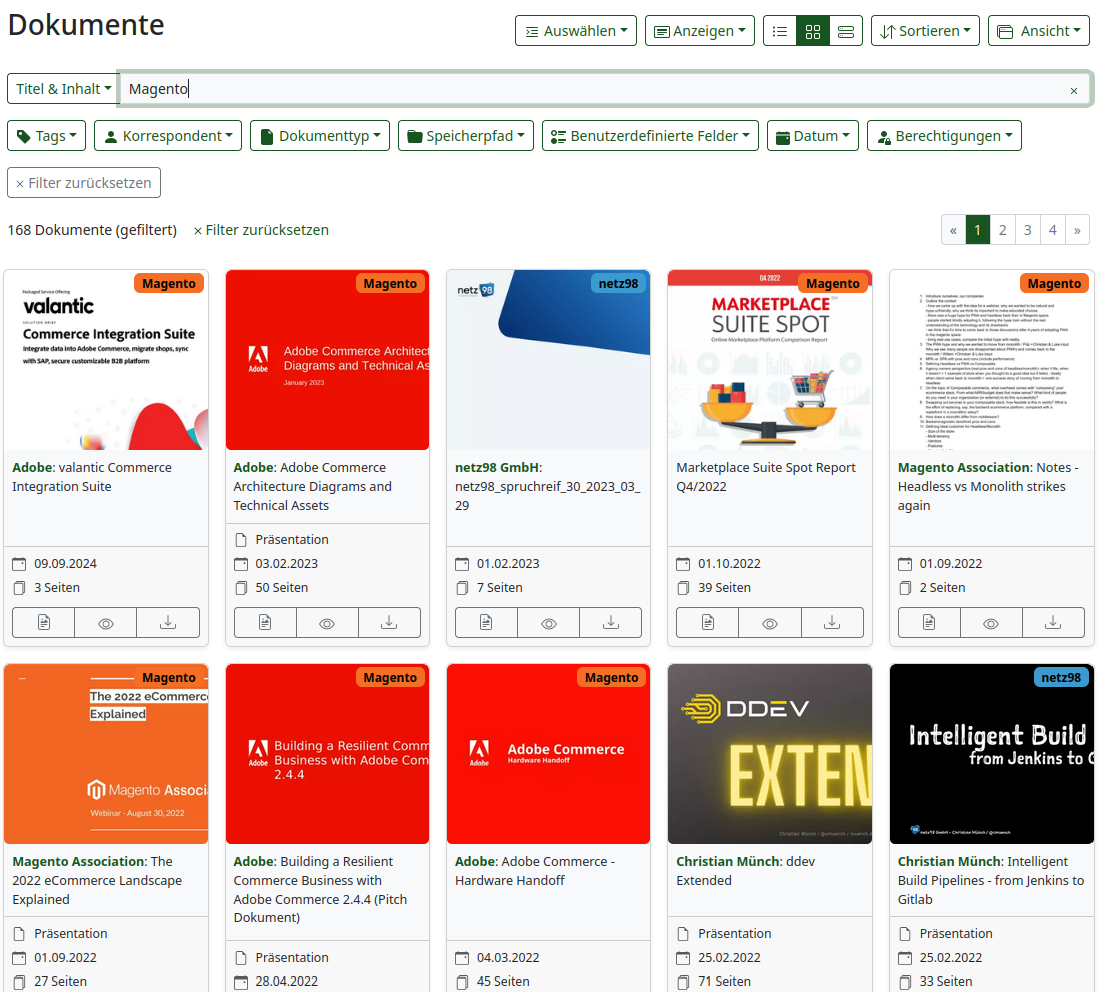1103x992 pixels.
Task: Open Marketplace Suite Spot Report details
Action: click(708, 623)
